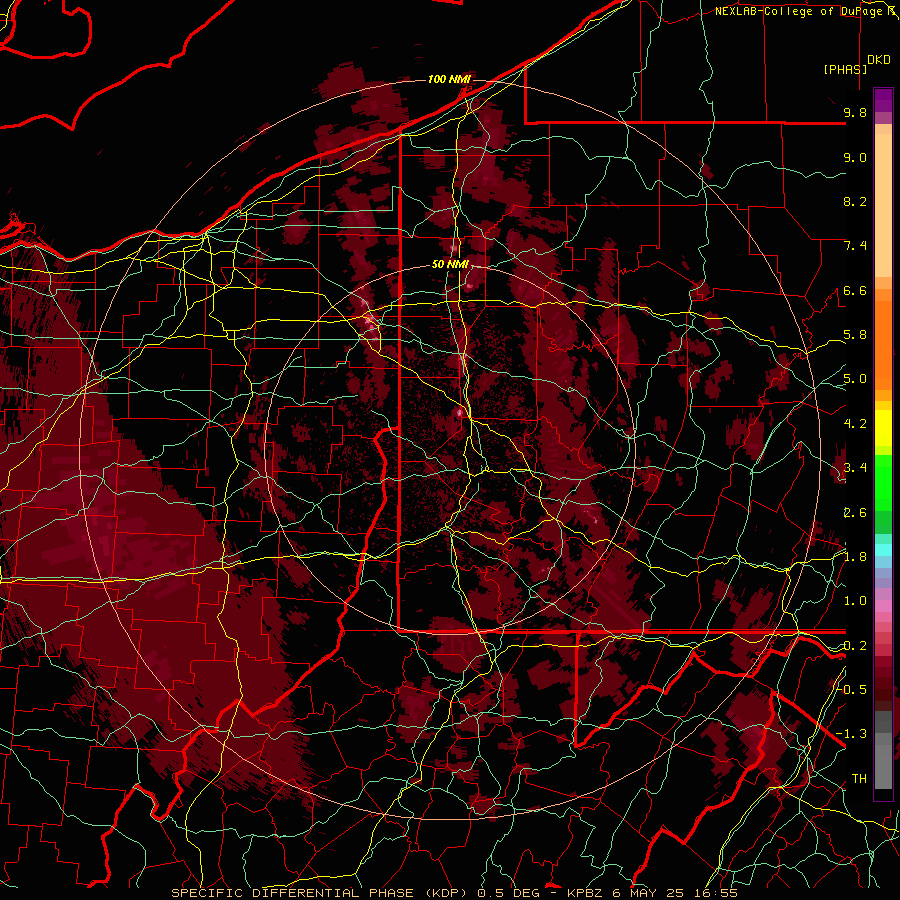This screenshot has width=900, height=900.
Task: Click the bright green segment of the color bar
Action: pyautogui.click(x=883, y=482)
